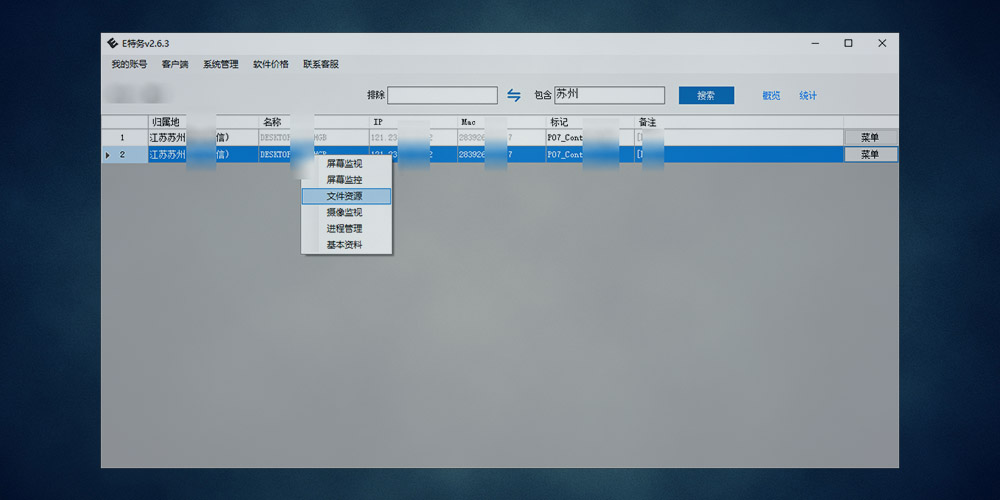Screen dimensions: 1000x500
Task: Click the swap arrows icon between filters
Action: 514,95
